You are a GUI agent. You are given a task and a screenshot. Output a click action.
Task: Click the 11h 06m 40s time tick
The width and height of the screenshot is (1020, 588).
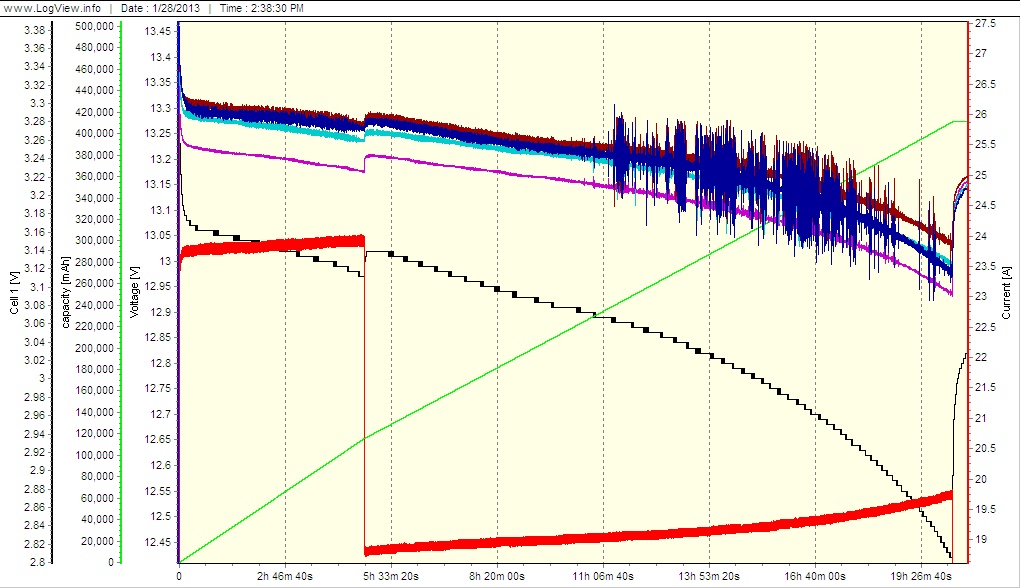(603, 577)
